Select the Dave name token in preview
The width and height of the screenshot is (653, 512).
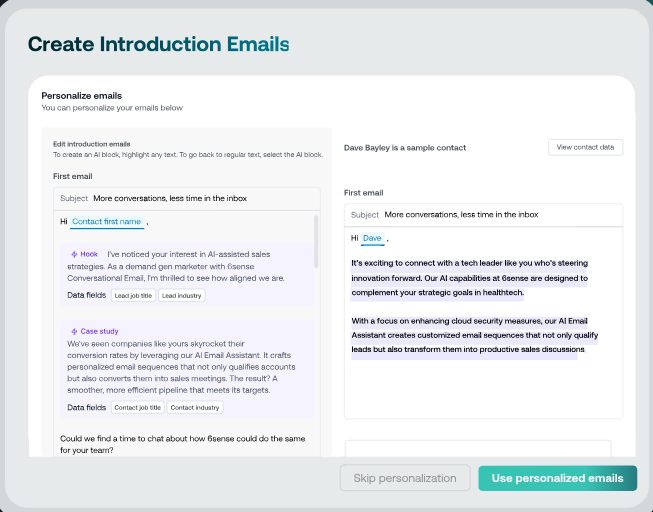(372, 238)
